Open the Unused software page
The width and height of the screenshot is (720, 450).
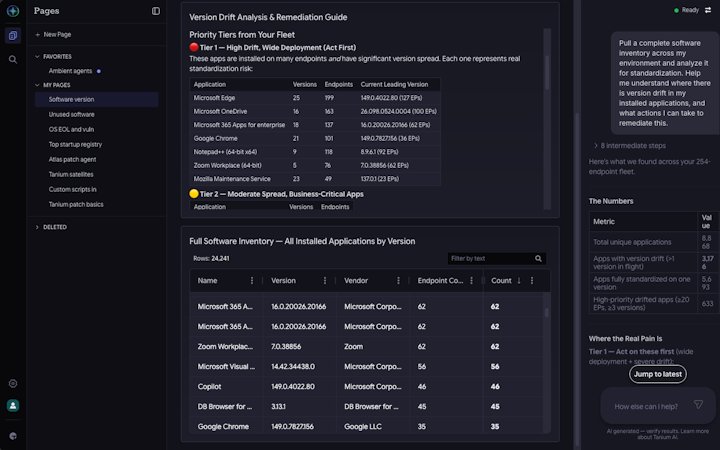72,114
